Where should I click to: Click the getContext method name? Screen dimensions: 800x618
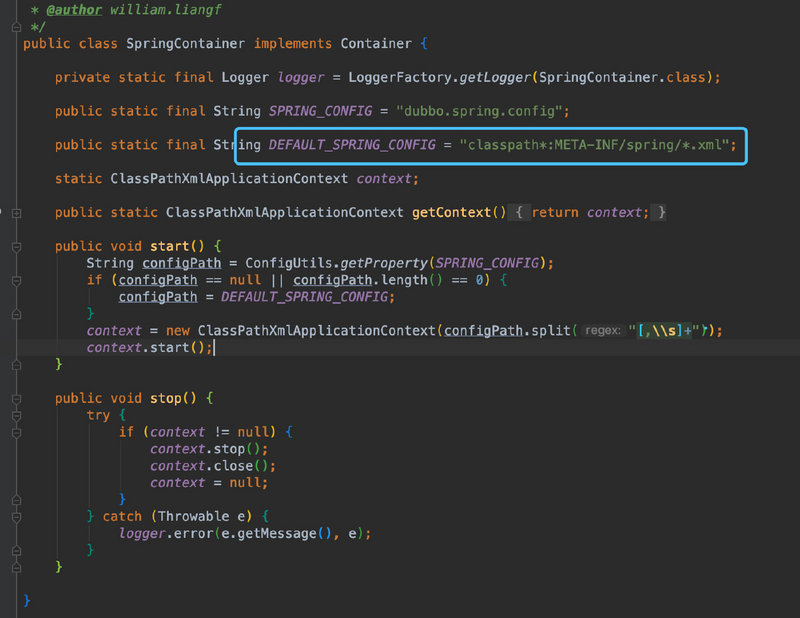(x=452, y=212)
